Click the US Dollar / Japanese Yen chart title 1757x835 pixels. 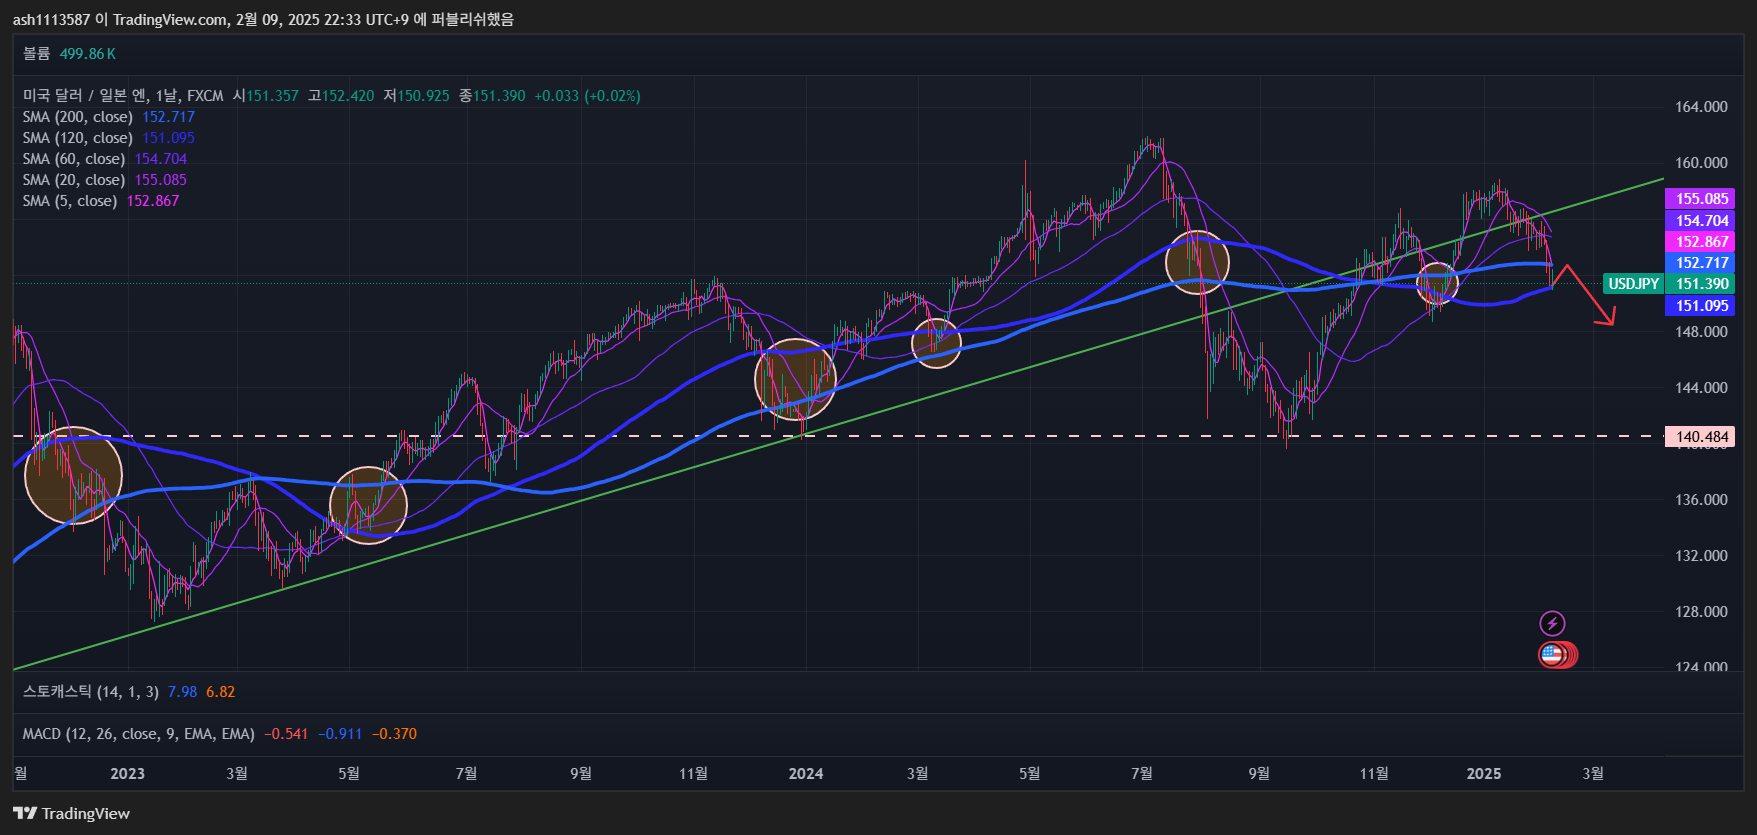tap(123, 96)
